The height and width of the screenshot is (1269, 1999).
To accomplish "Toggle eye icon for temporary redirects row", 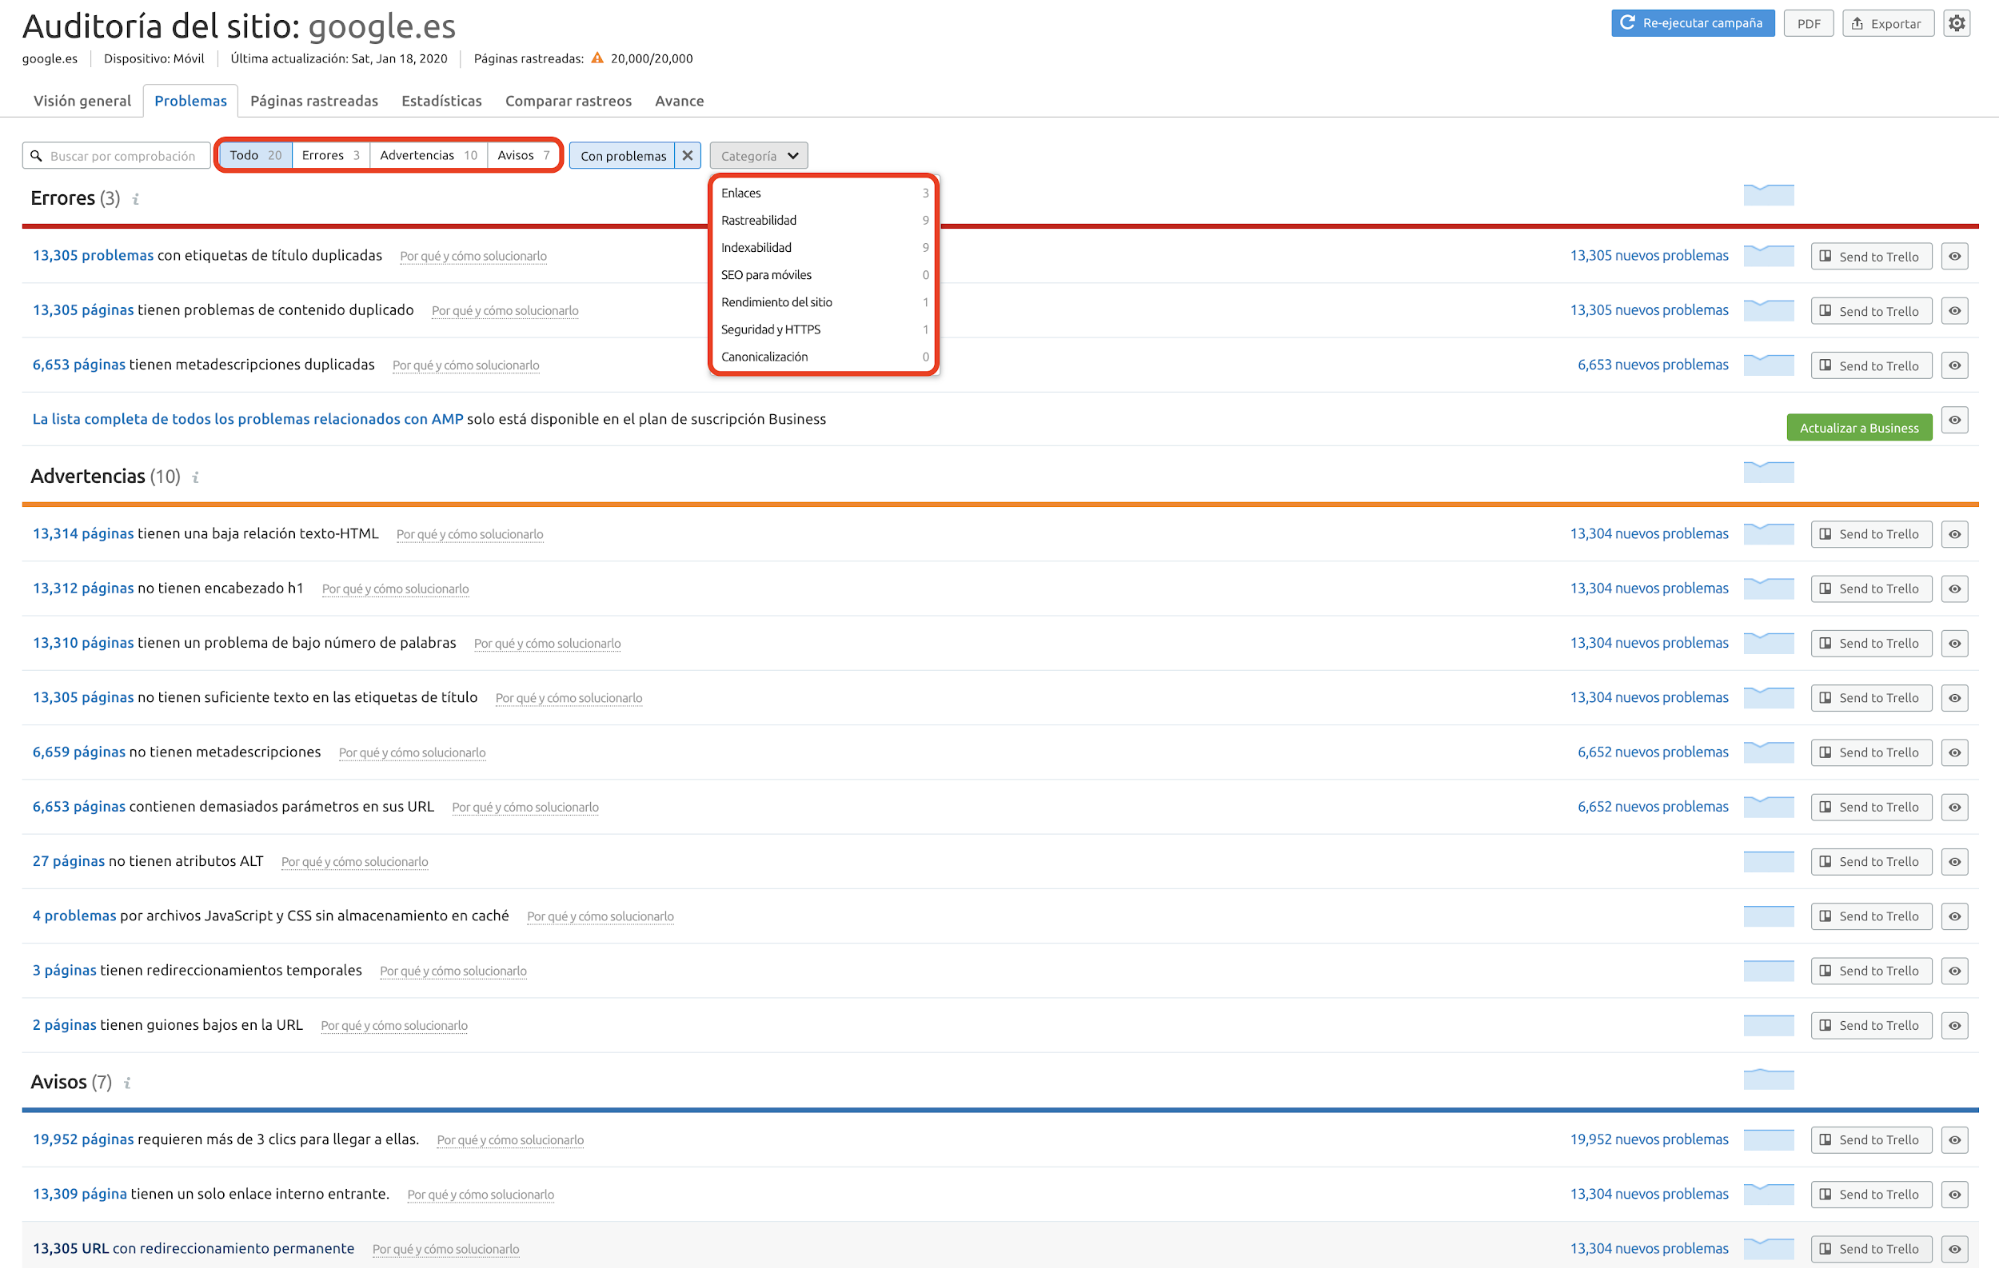I will 1954,970.
